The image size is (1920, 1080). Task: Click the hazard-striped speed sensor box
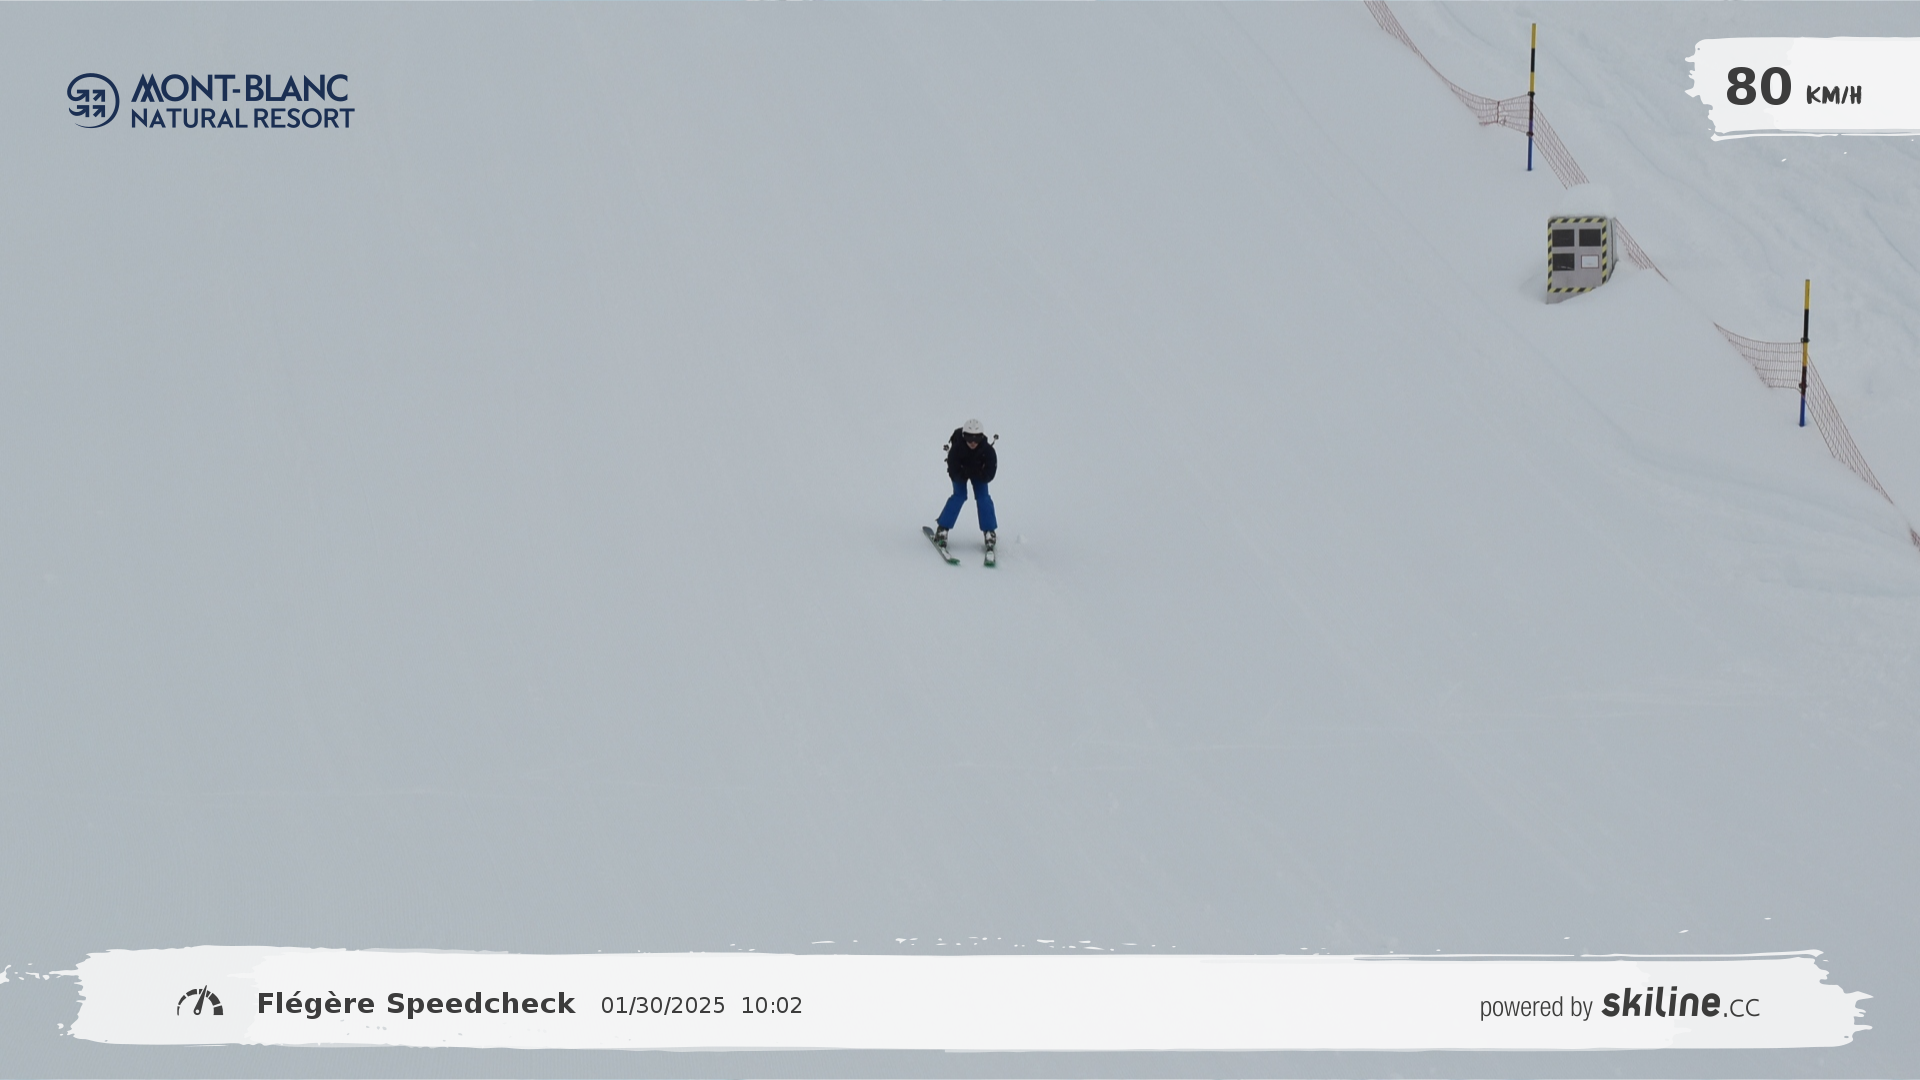coord(1578,255)
